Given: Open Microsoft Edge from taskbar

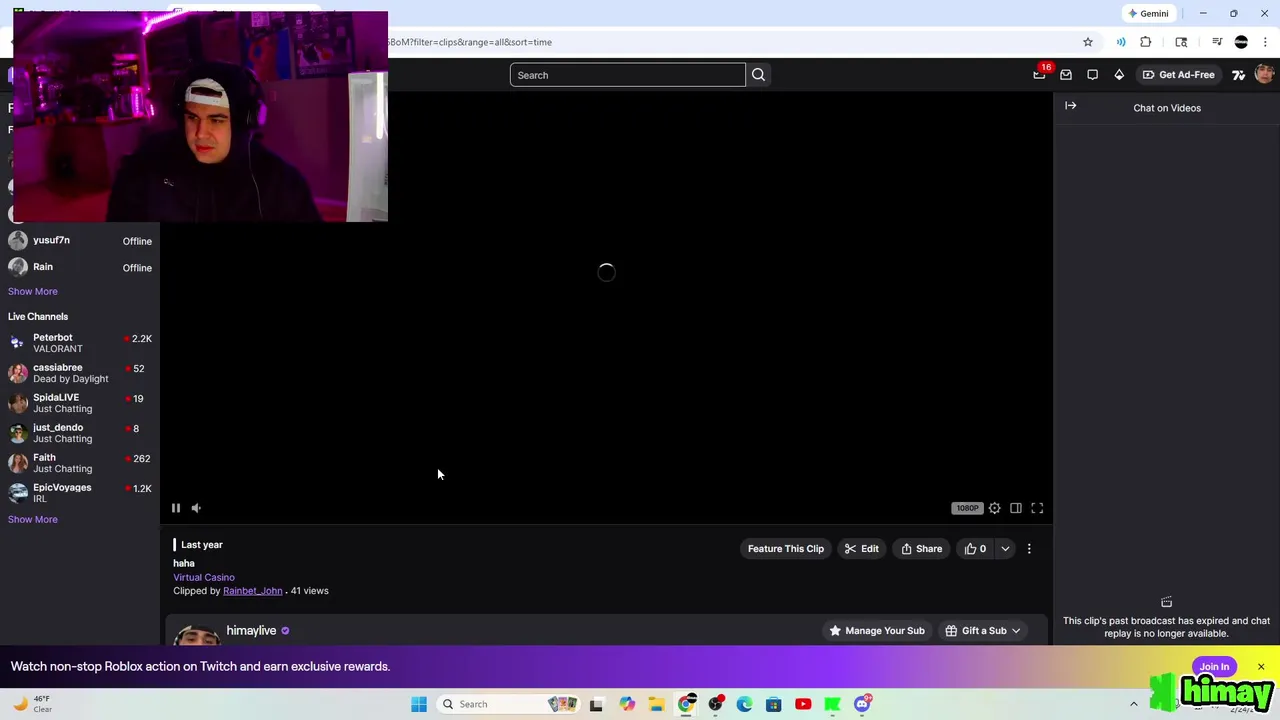Looking at the screenshot, I should coord(744,704).
